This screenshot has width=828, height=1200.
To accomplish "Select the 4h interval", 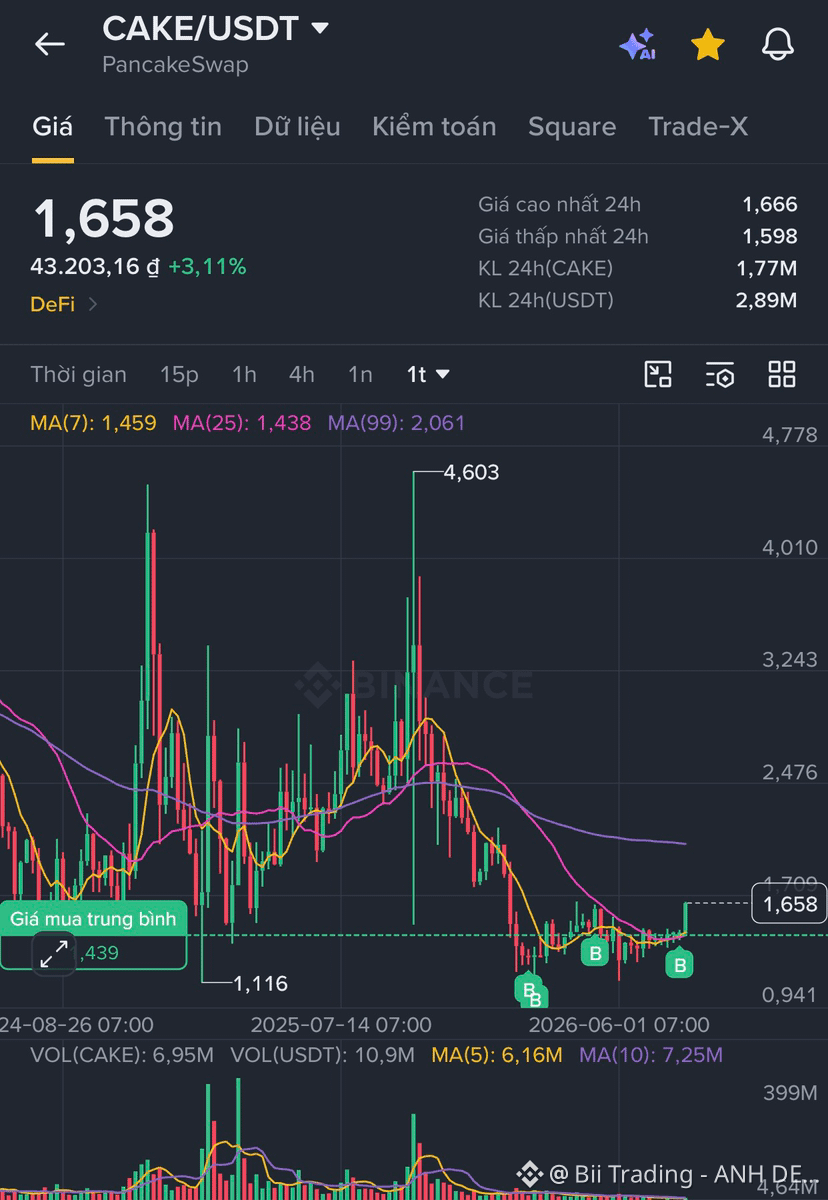I will [301, 374].
